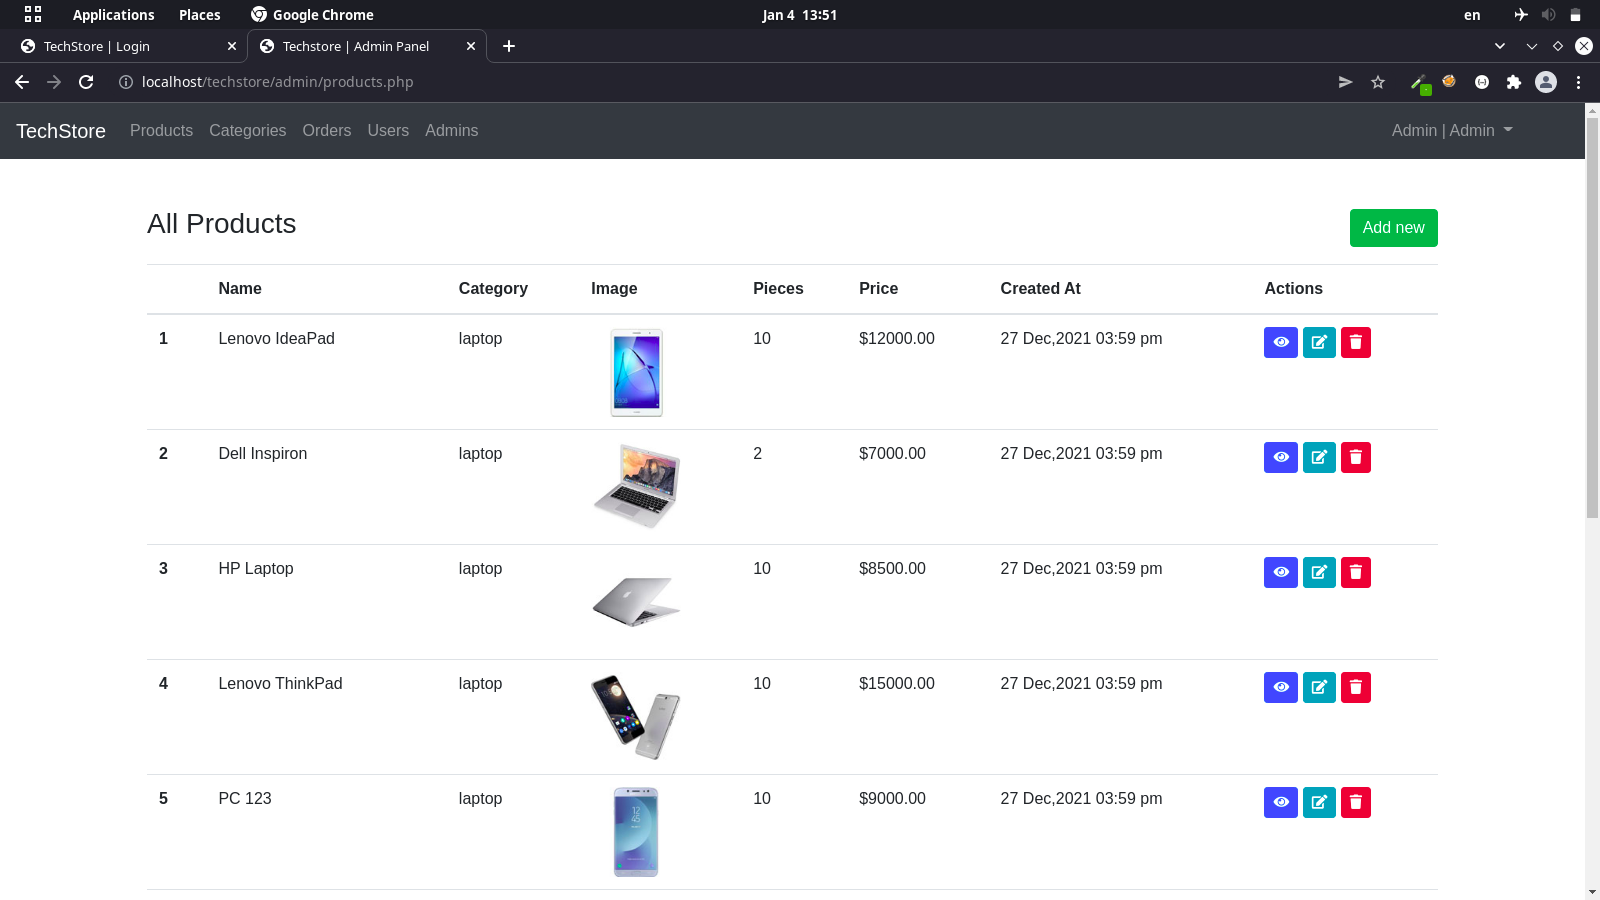Image resolution: width=1600 pixels, height=900 pixels.
Task: Expand the Admin | Admin dropdown
Action: tap(1452, 131)
